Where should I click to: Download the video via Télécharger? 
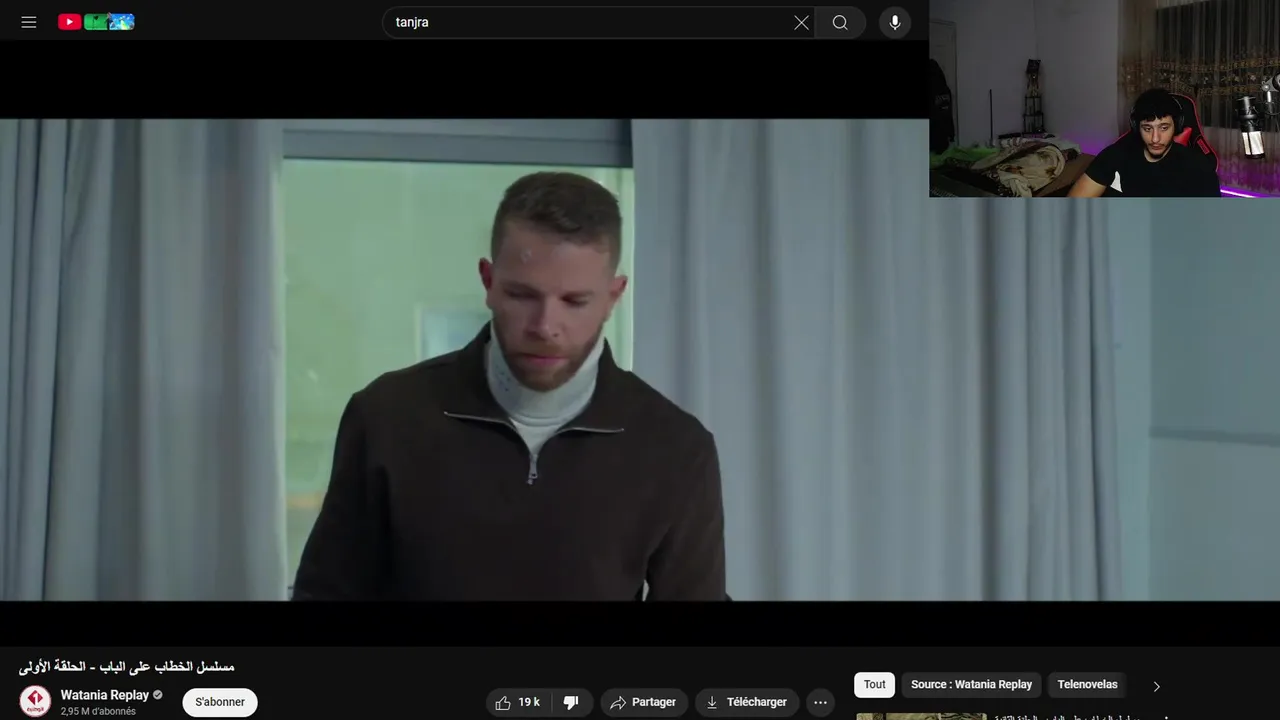pyautogui.click(x=747, y=702)
